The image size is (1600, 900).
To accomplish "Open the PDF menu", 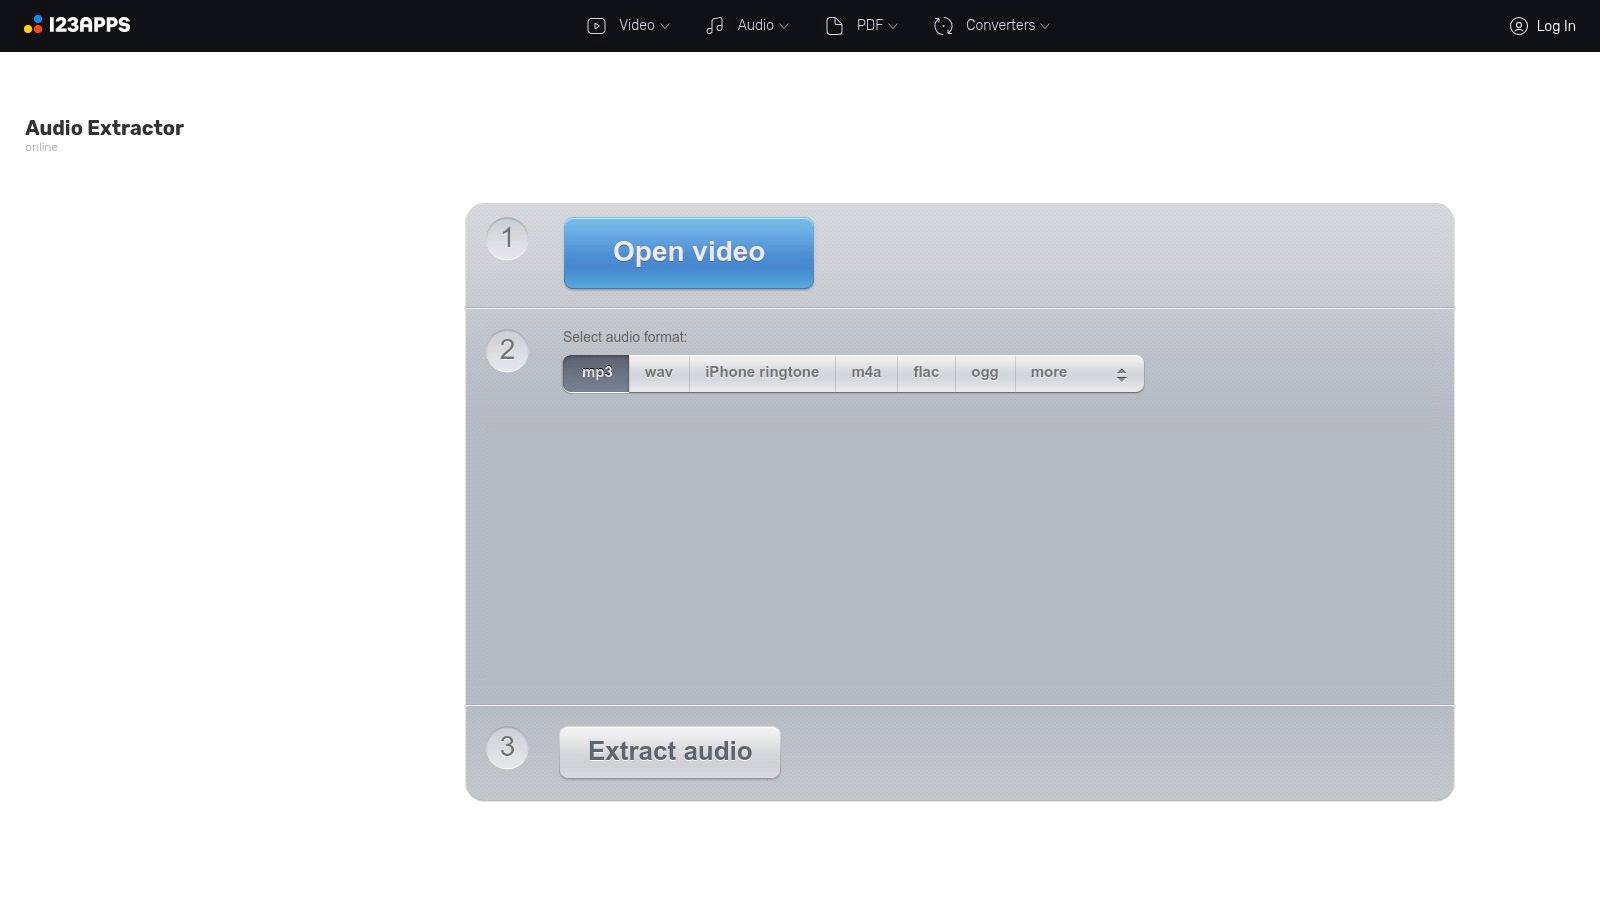I will tap(870, 25).
